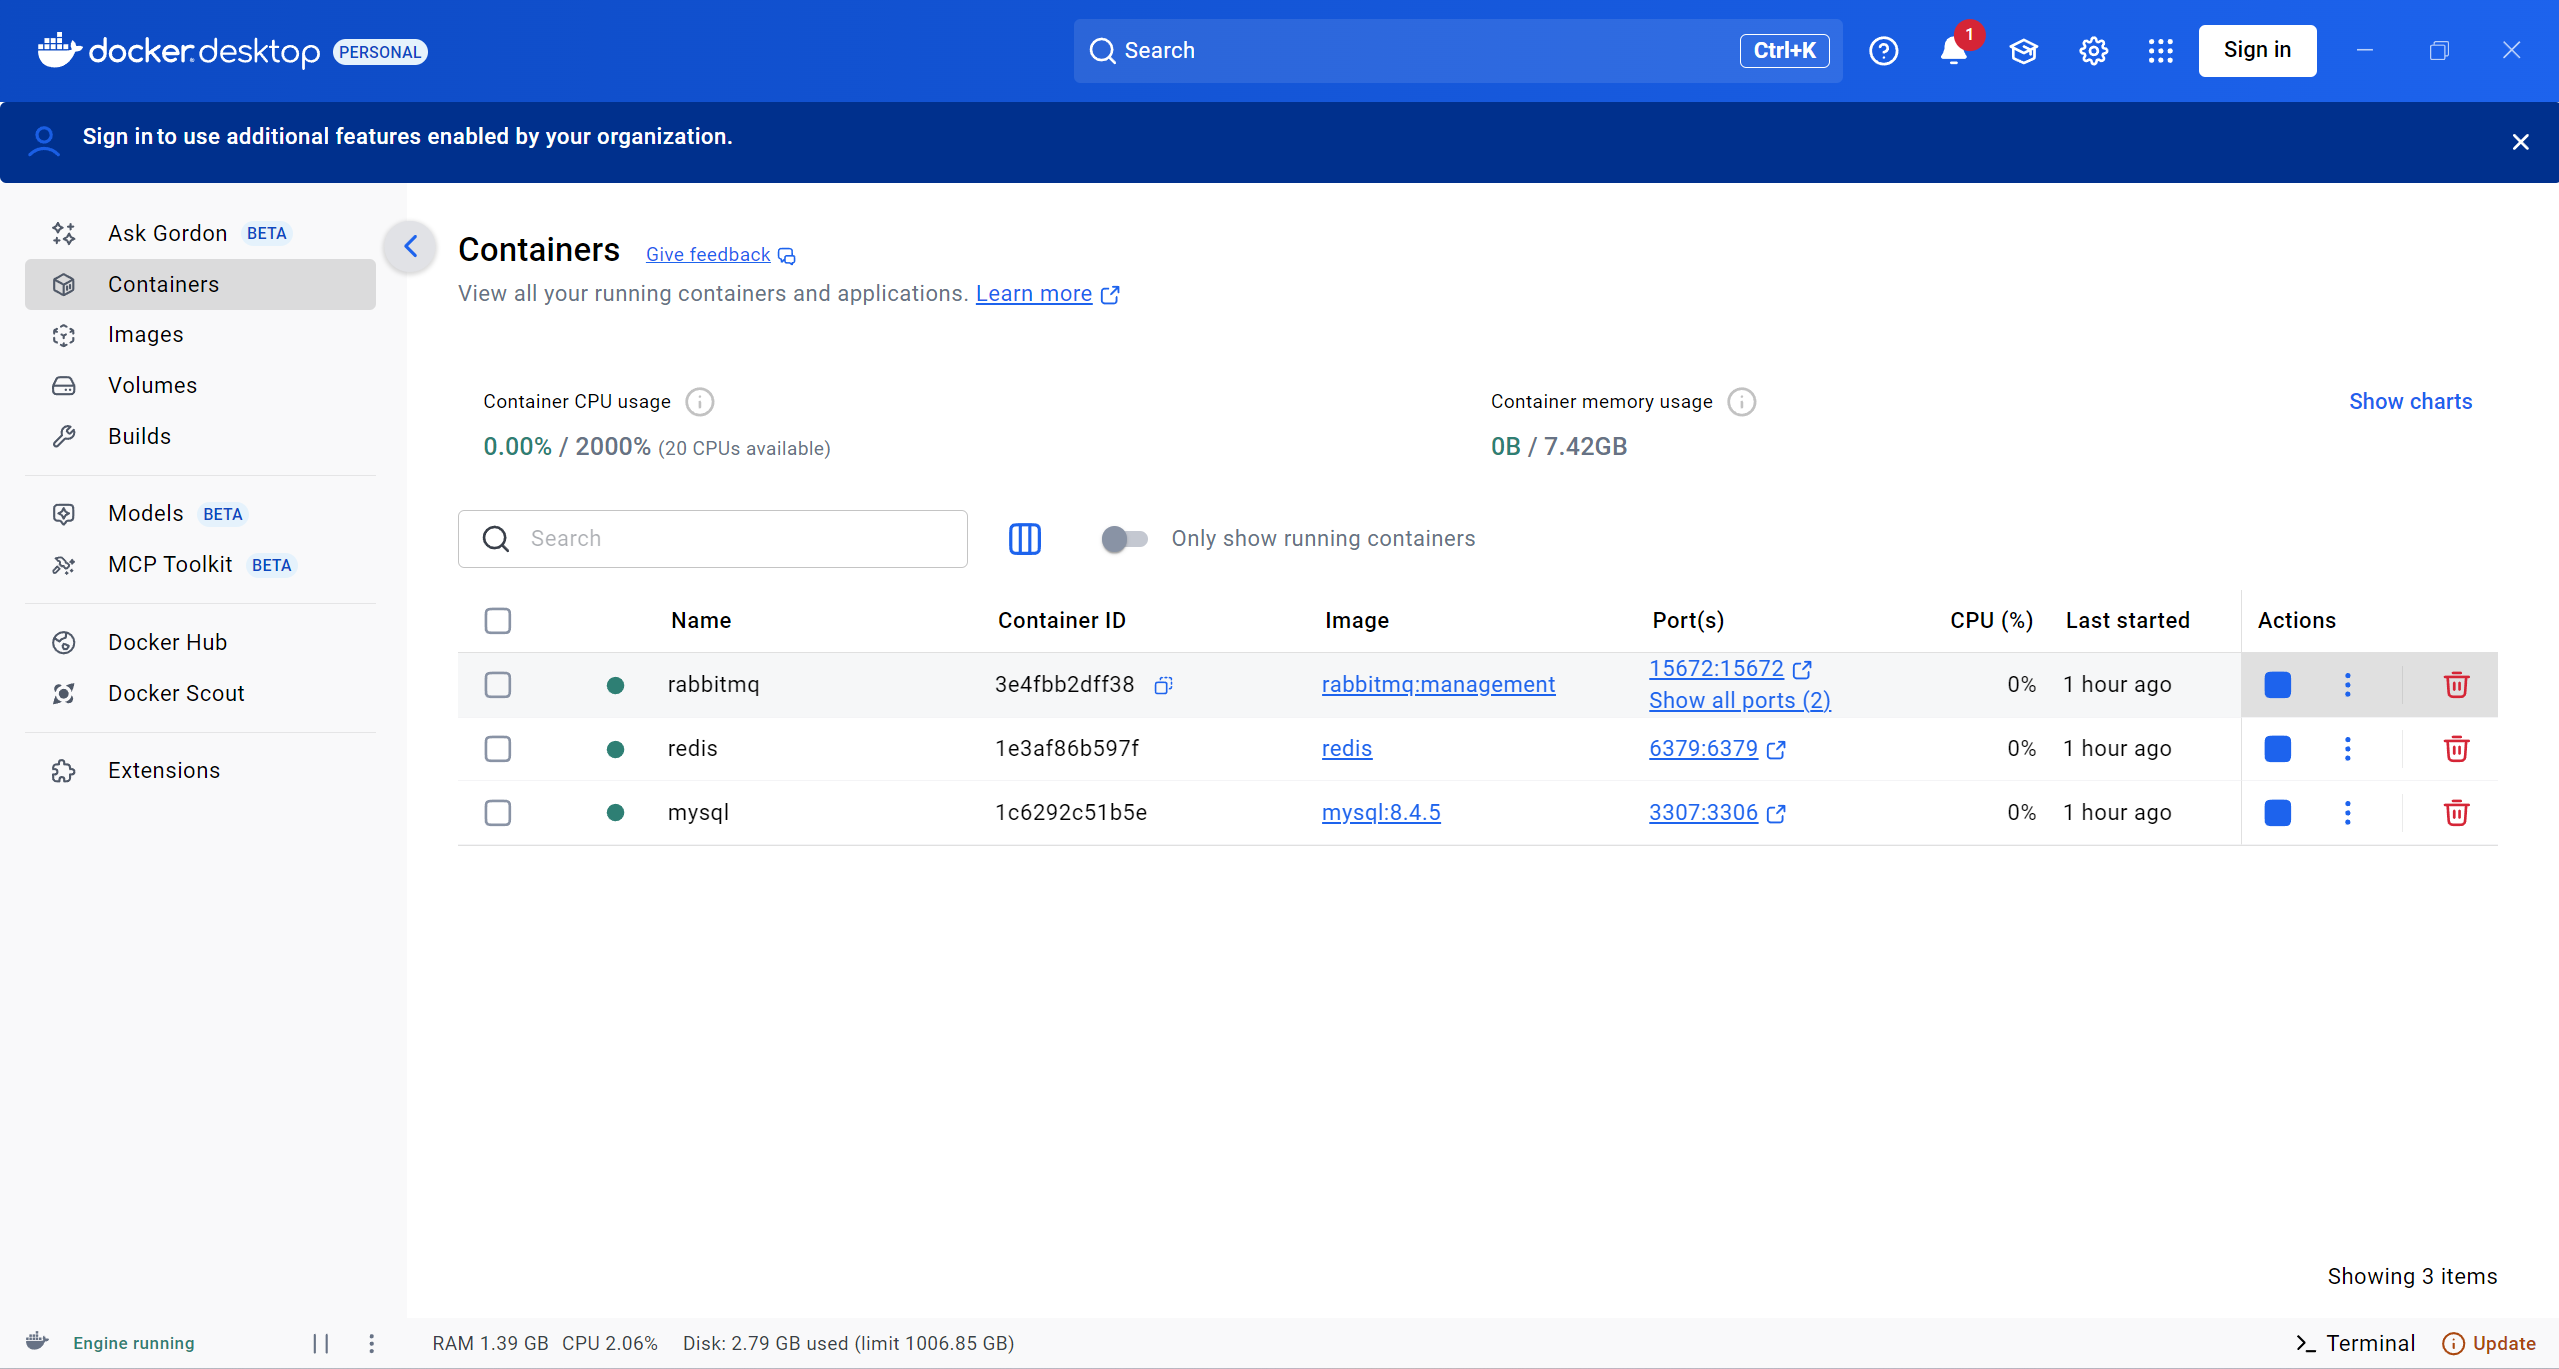Open more actions for redis
This screenshot has width=2559, height=1369.
click(2347, 749)
